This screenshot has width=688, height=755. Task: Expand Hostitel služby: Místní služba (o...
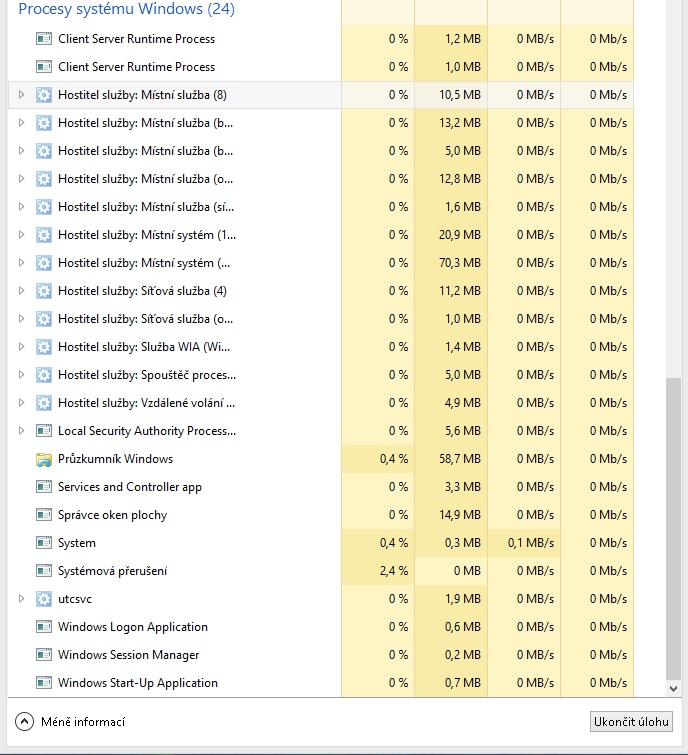coord(21,179)
